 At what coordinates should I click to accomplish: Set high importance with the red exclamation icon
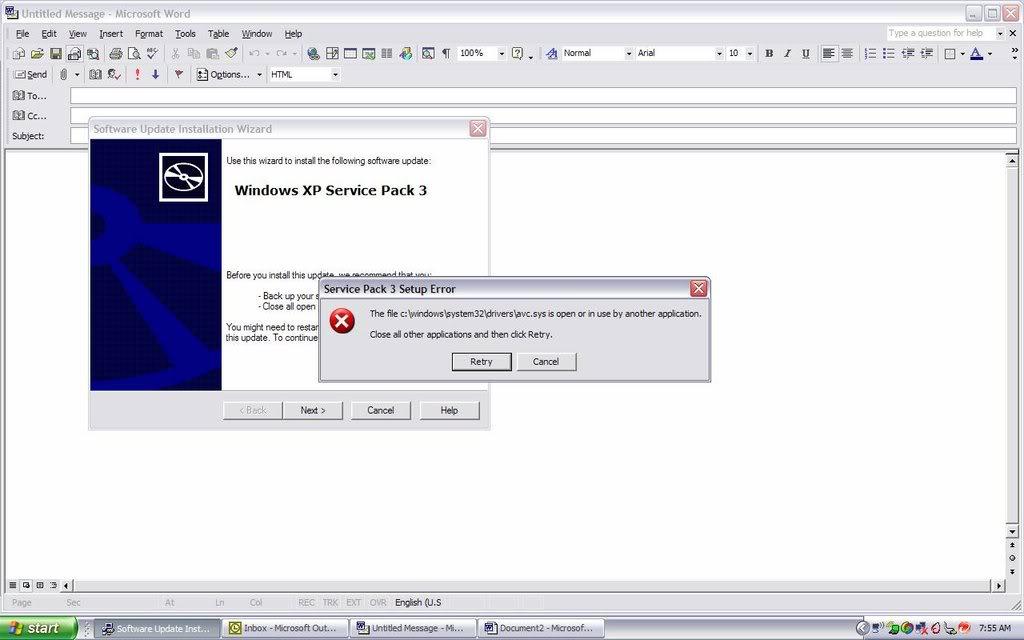137,74
